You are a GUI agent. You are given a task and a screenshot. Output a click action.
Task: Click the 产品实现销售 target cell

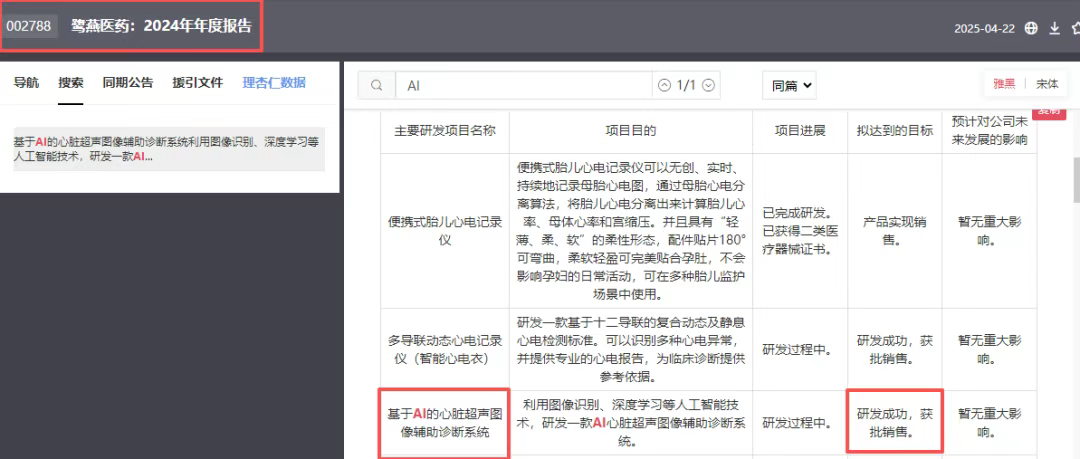(x=894, y=231)
